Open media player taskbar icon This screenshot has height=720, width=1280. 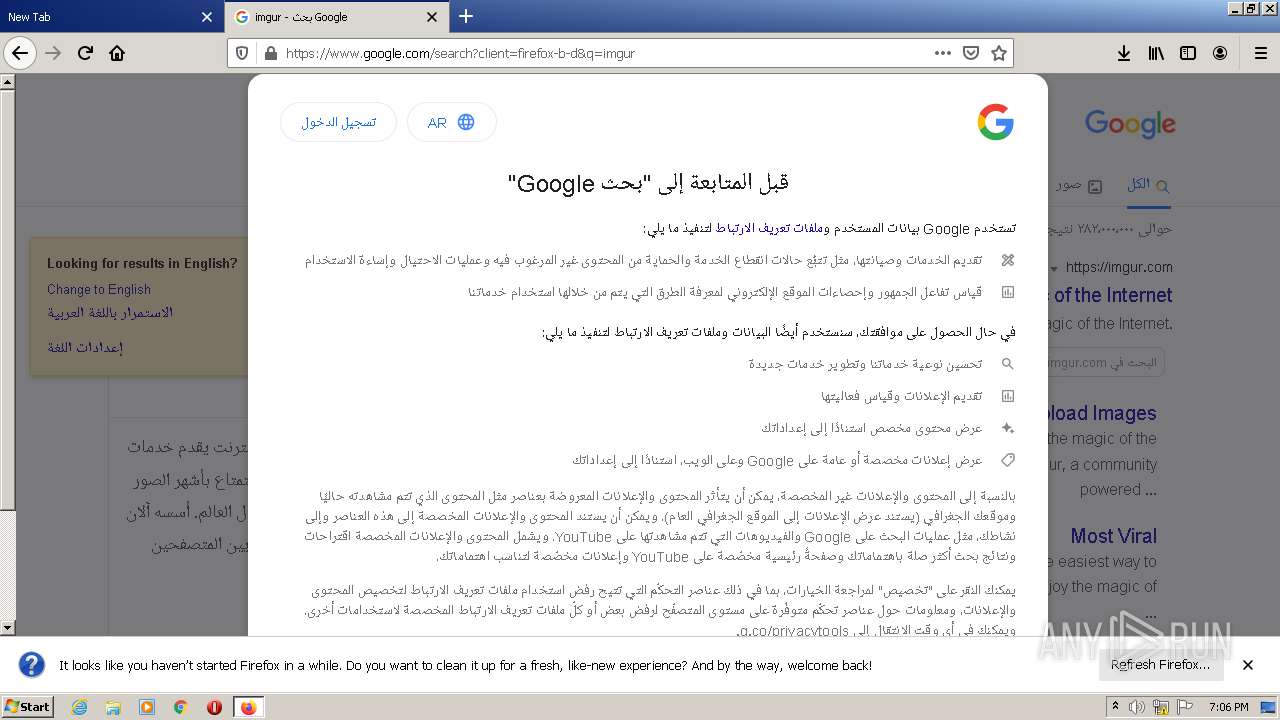click(x=147, y=707)
